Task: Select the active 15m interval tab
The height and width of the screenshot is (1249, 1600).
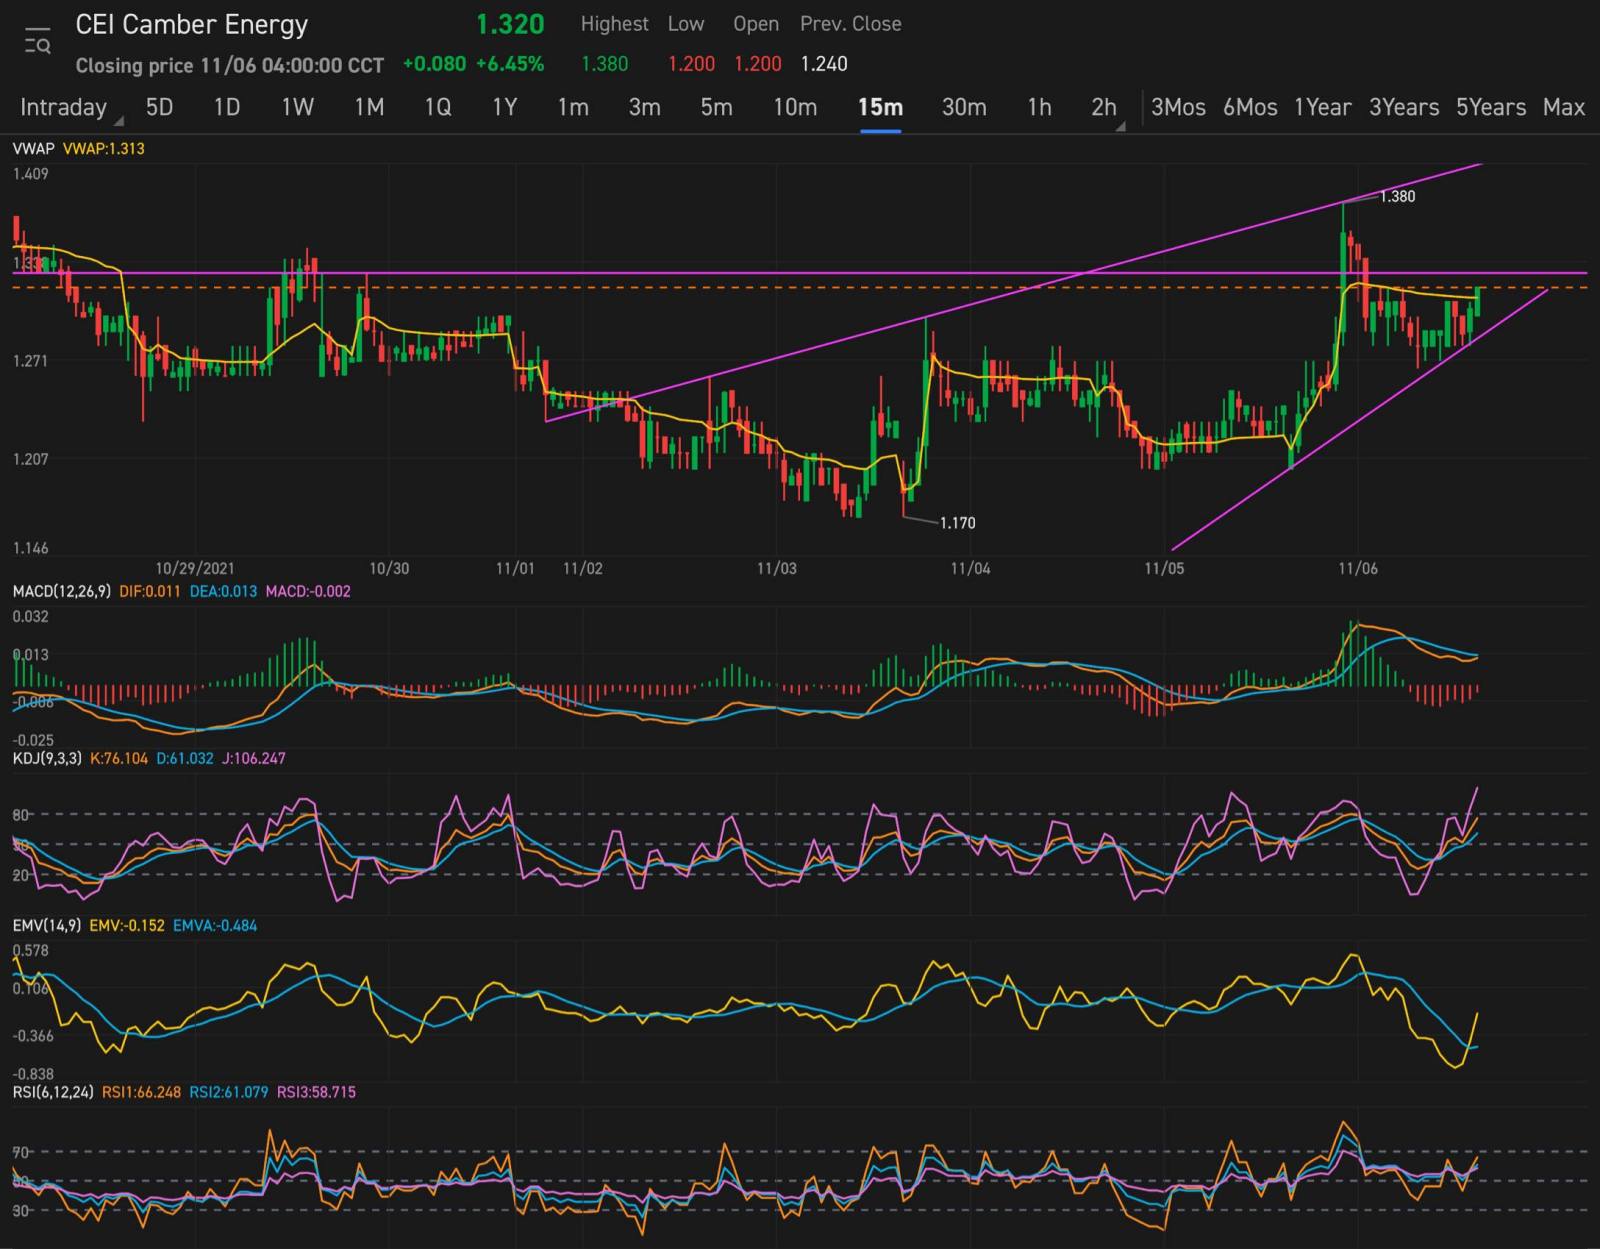Action: pyautogui.click(x=880, y=107)
